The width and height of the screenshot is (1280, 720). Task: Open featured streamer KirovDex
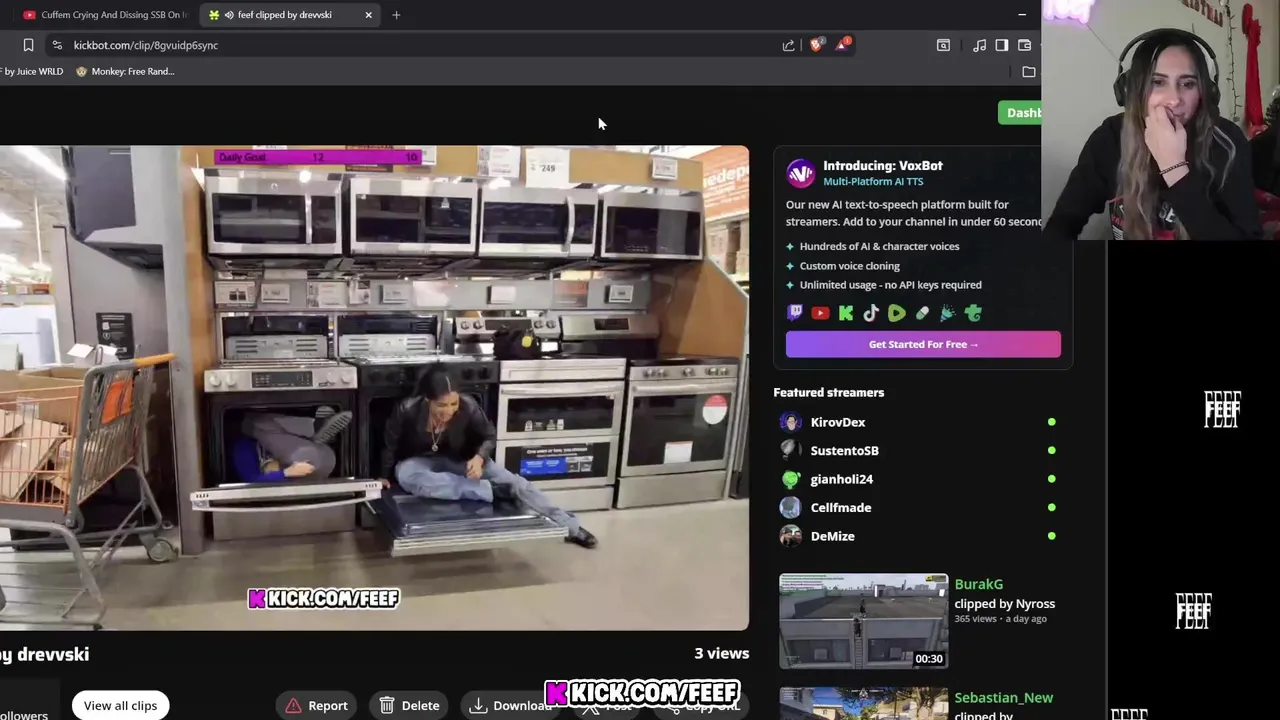click(837, 422)
